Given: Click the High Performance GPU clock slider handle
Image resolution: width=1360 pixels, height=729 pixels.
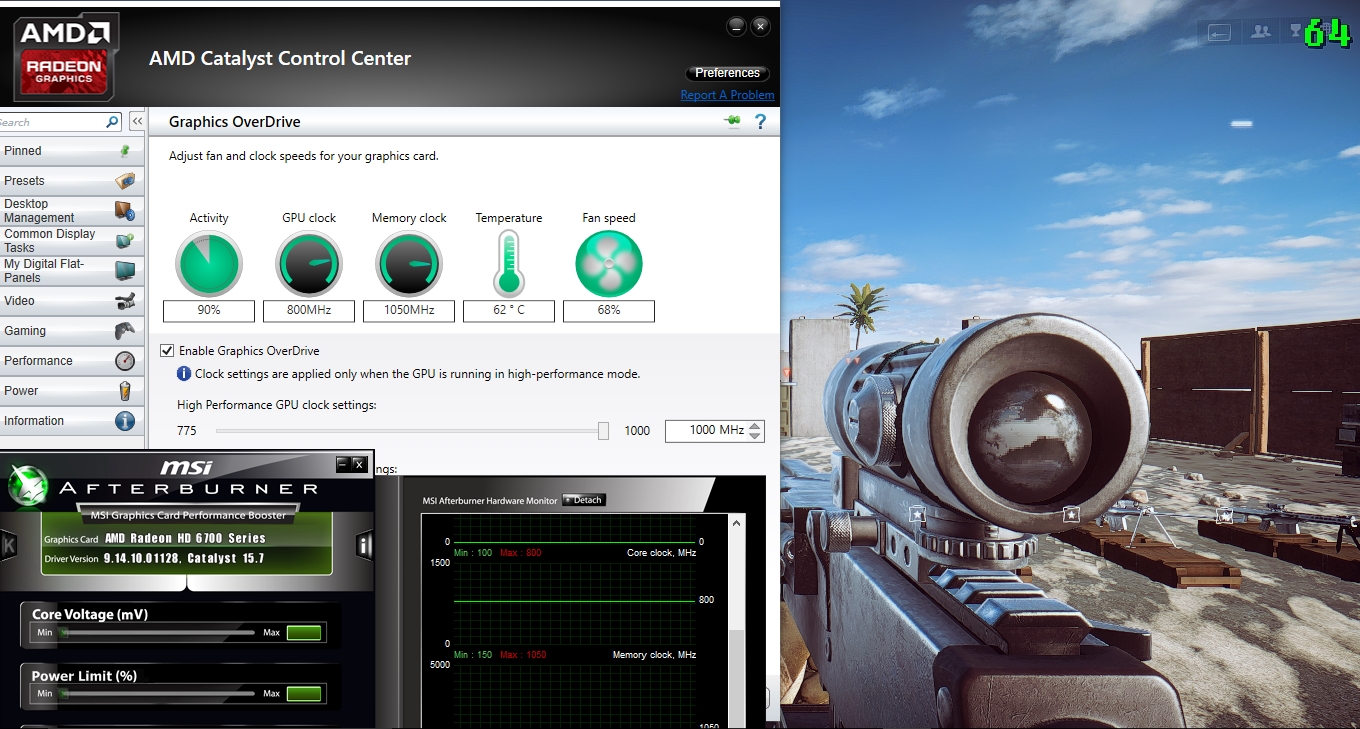Looking at the screenshot, I should 603,431.
